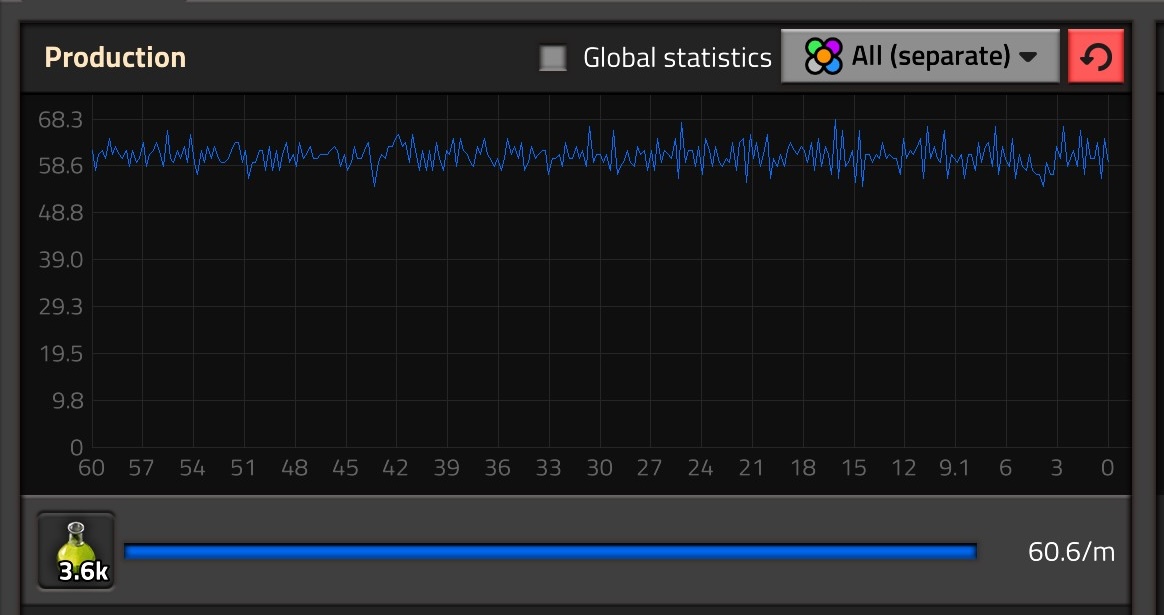Enable the Global statistics checkbox

pyautogui.click(x=552, y=58)
